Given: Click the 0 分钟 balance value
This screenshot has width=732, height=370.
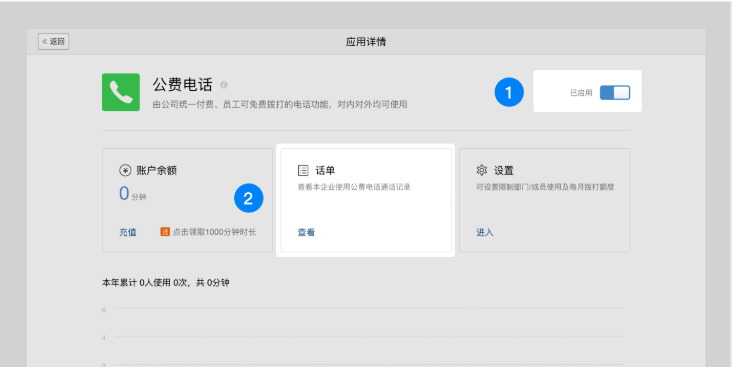Looking at the screenshot, I should (133, 194).
